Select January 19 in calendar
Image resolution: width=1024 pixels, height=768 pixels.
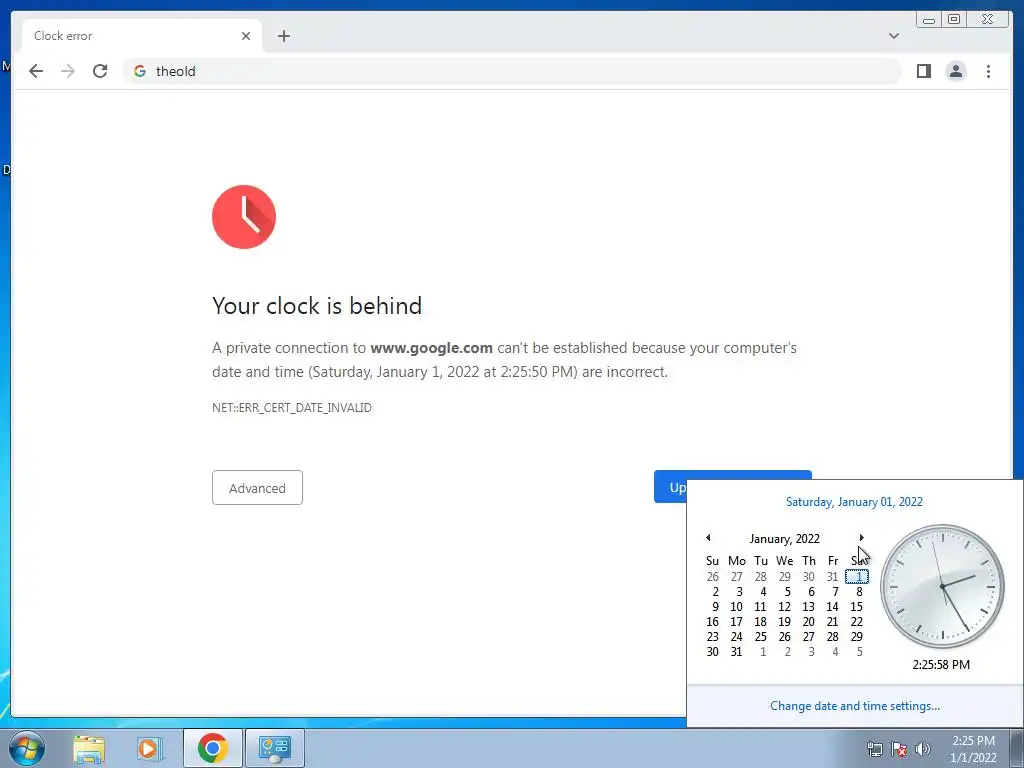(784, 622)
